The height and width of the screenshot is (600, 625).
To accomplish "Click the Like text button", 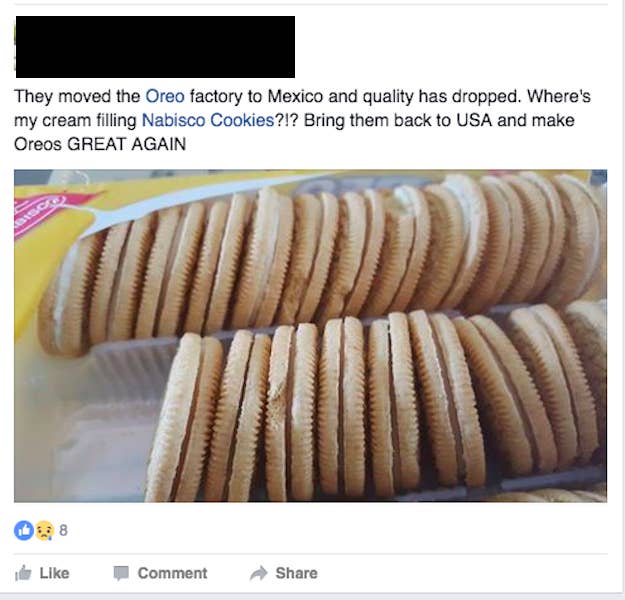I will click(54, 573).
